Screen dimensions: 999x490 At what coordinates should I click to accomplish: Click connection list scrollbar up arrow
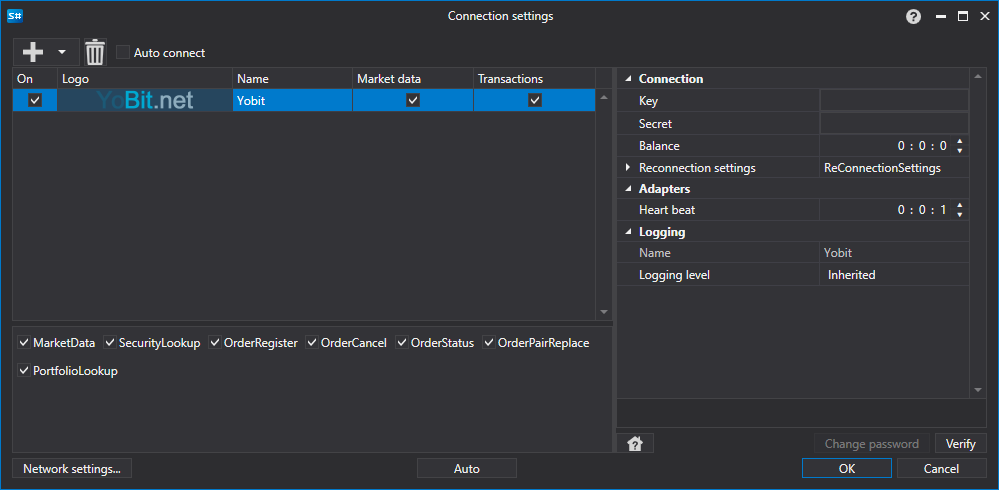pos(604,97)
